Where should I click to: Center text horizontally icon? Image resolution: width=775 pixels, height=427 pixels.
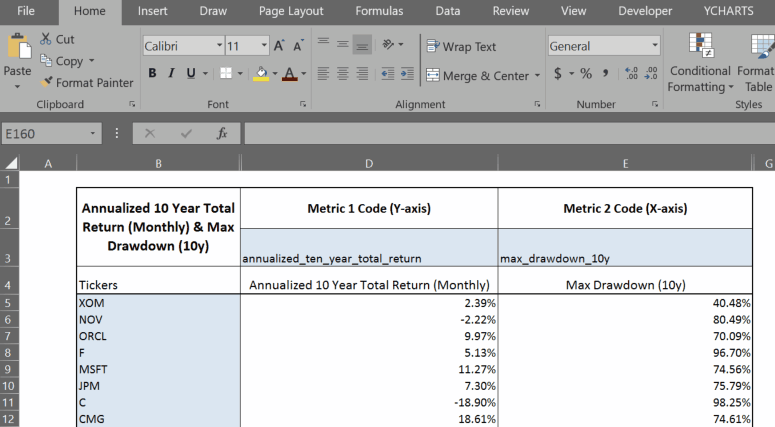tap(343, 74)
